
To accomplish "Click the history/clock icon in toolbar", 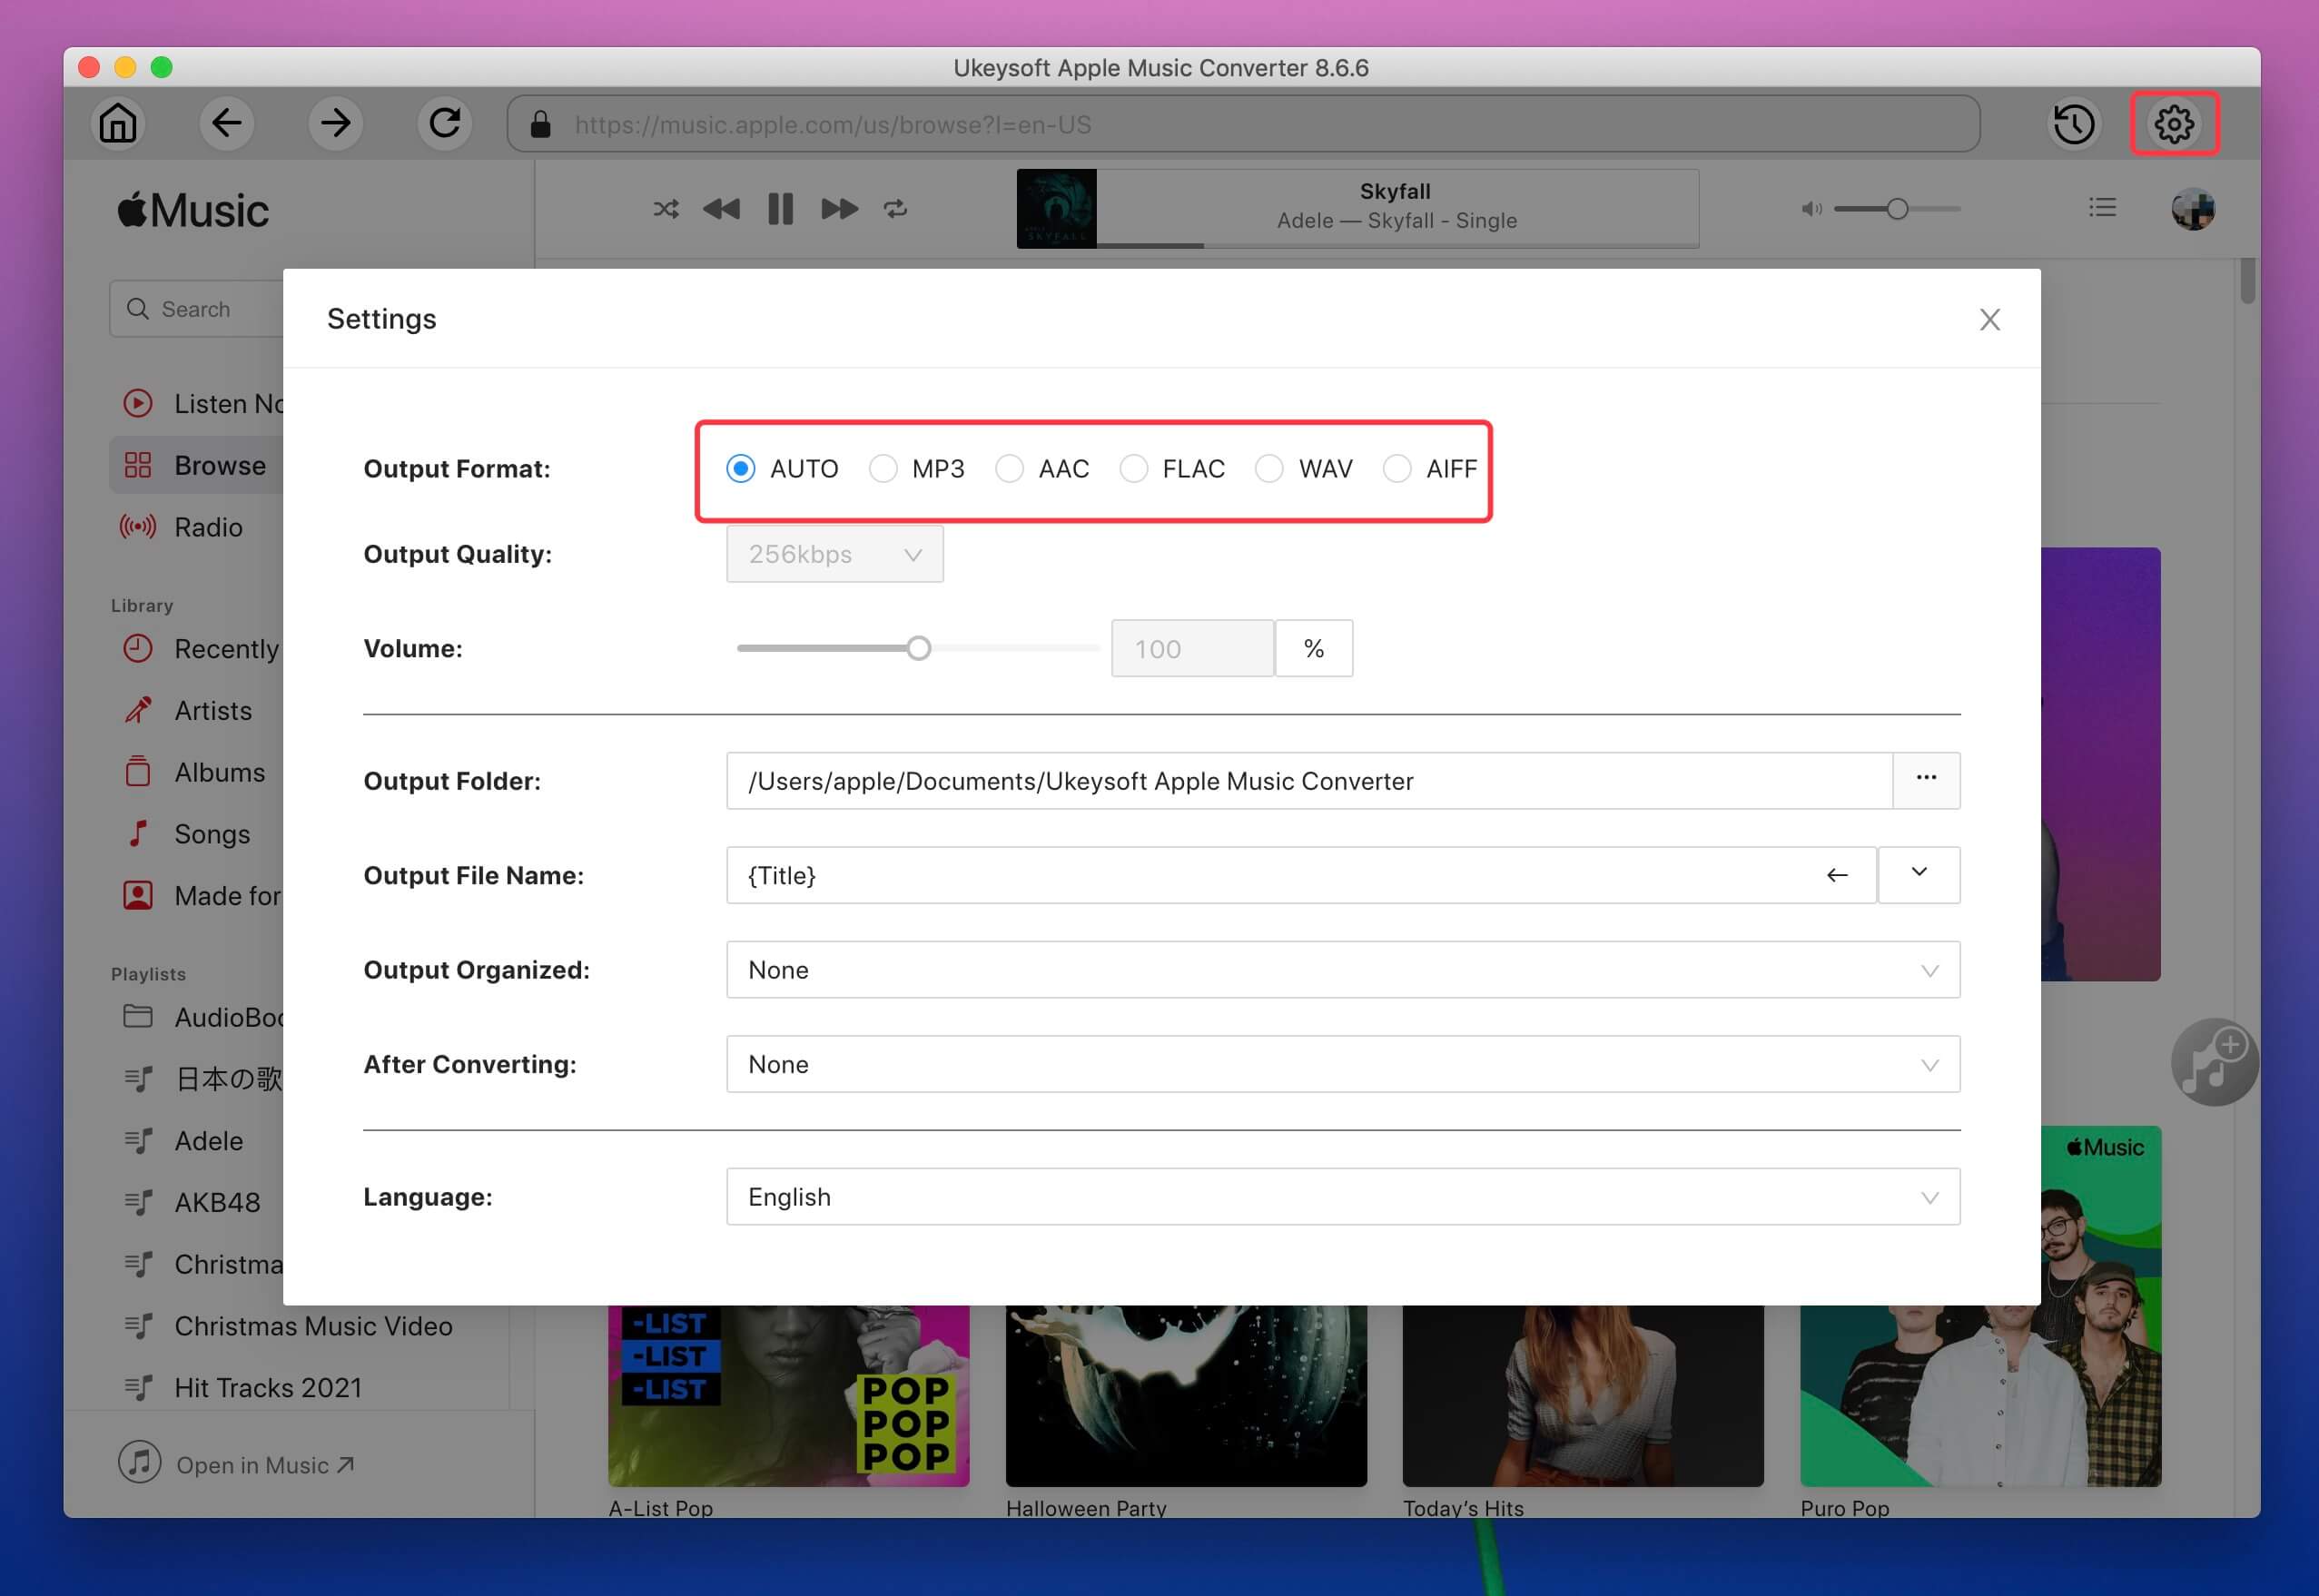I will pos(2076,123).
